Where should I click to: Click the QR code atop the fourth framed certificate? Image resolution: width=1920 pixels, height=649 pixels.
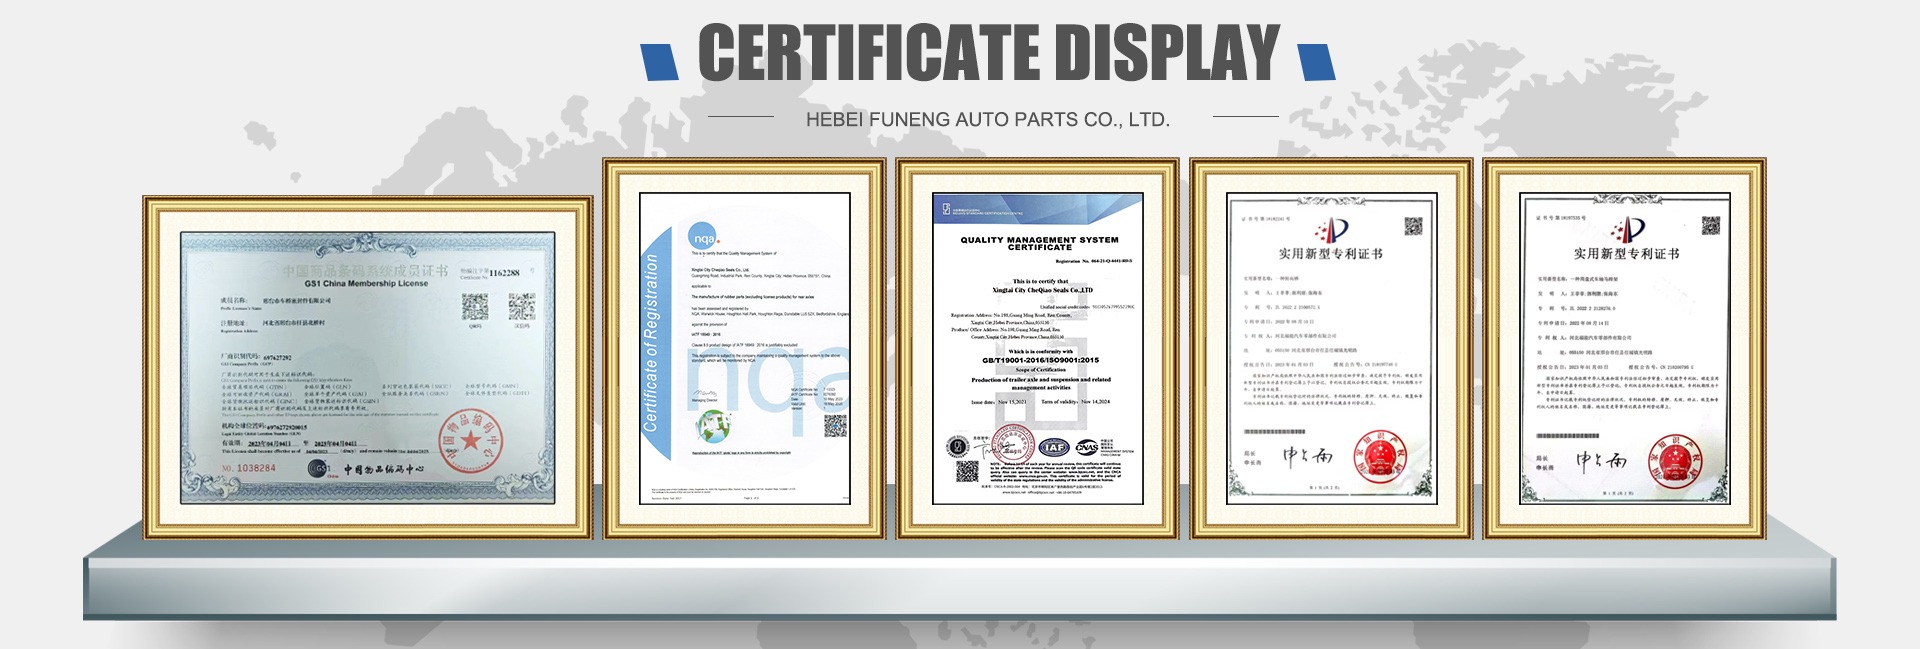tap(1413, 227)
